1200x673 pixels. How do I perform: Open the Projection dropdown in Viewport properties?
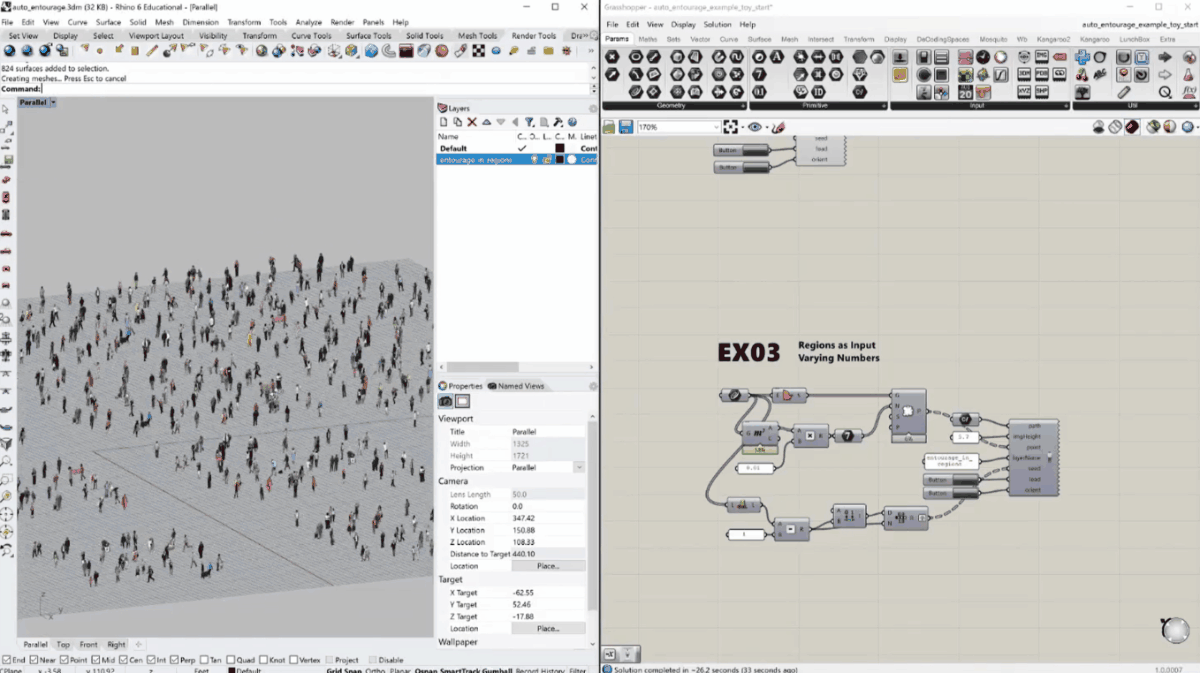(x=578, y=467)
